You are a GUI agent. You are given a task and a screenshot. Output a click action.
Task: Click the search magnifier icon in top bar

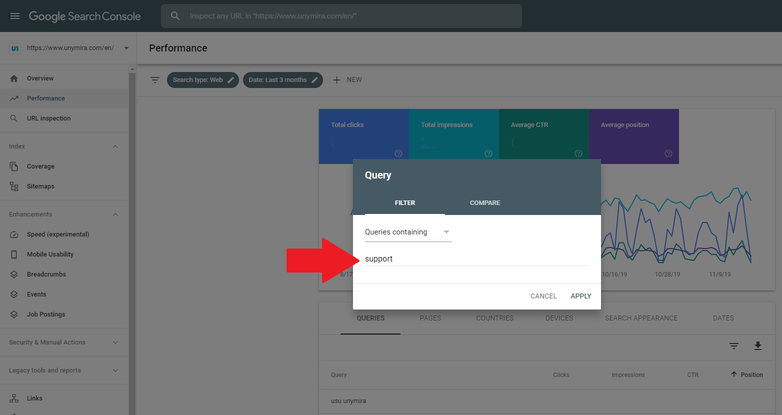pos(175,16)
